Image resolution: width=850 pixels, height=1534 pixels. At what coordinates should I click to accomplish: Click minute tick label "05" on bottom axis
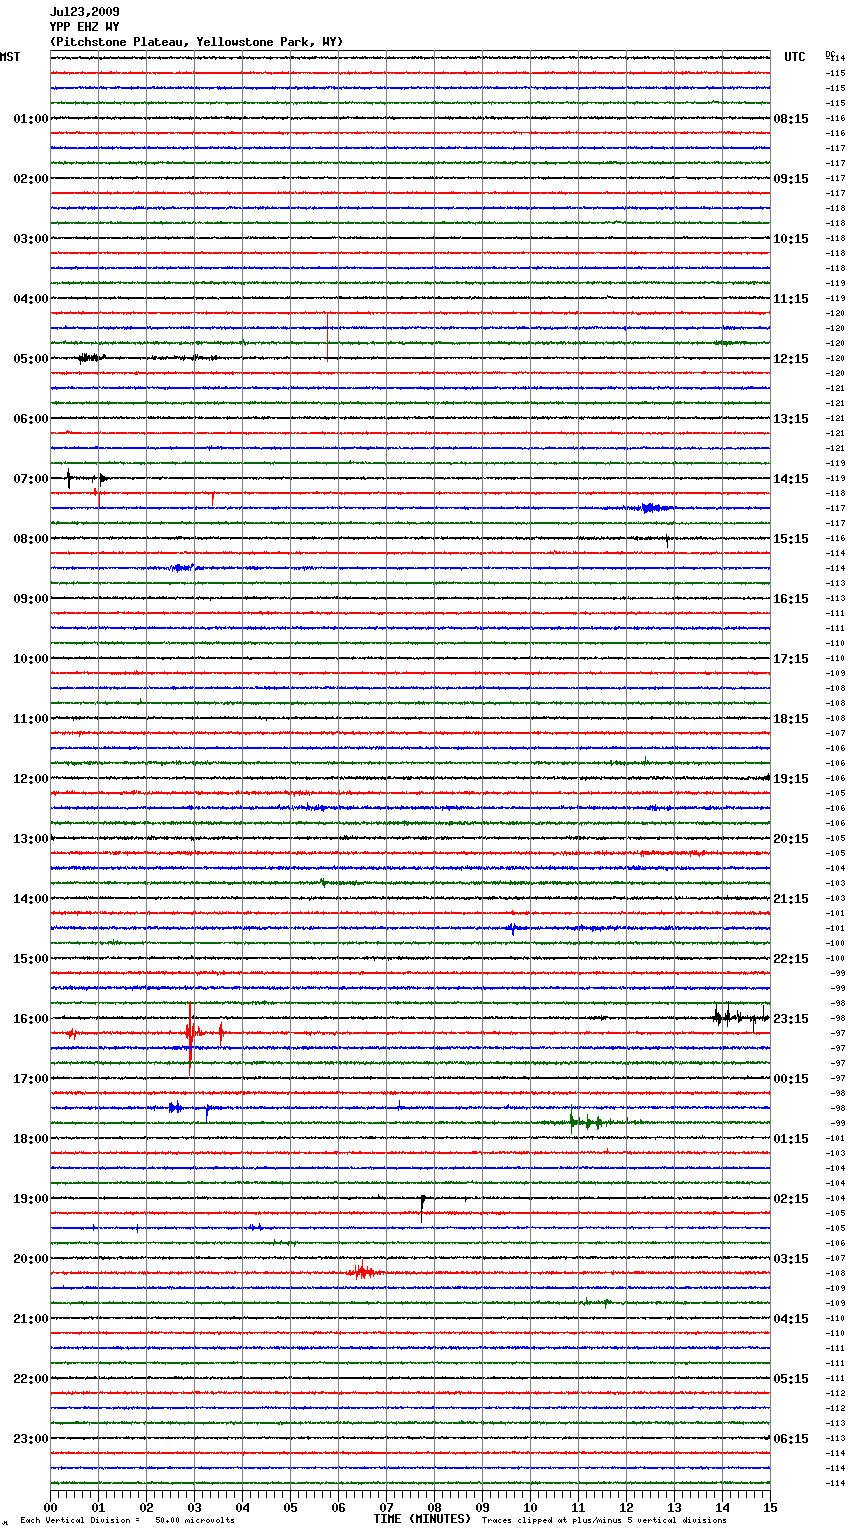(290, 1507)
